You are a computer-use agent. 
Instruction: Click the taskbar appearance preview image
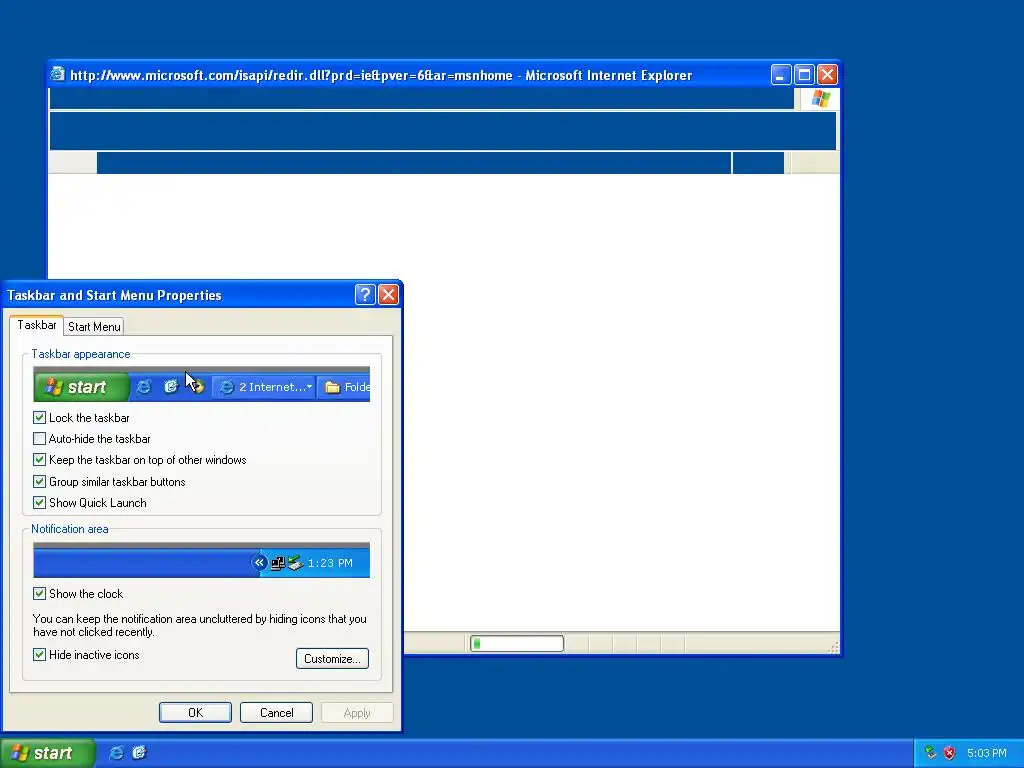pyautogui.click(x=201, y=384)
